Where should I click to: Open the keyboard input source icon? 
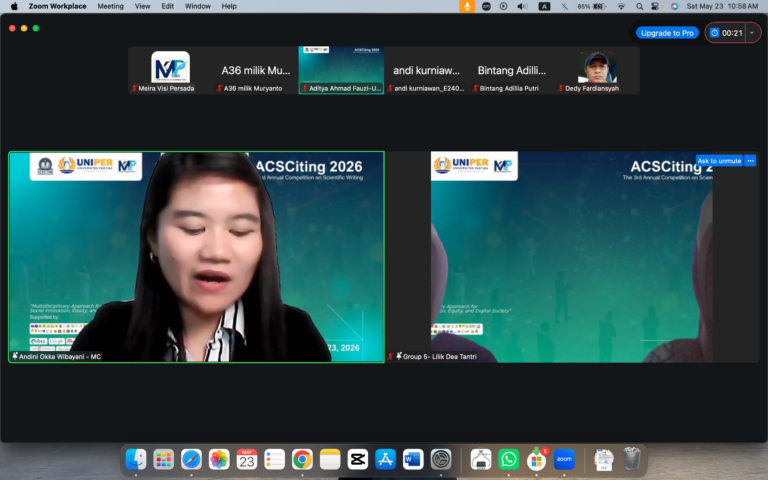544,6
